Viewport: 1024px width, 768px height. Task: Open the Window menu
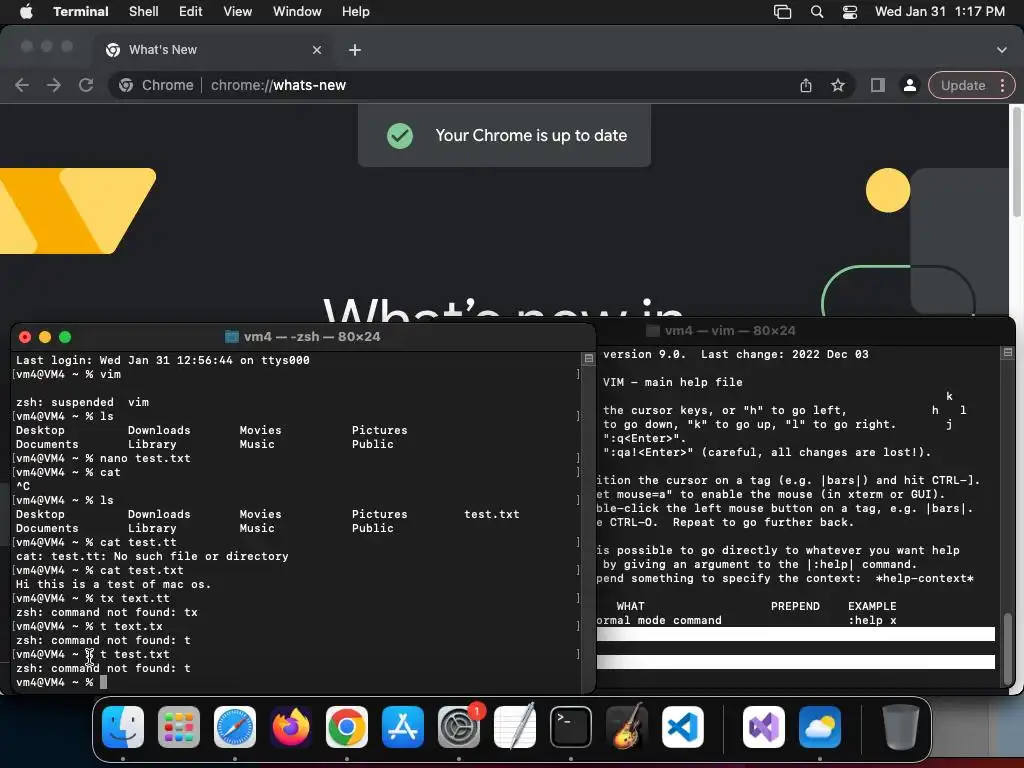tap(296, 12)
